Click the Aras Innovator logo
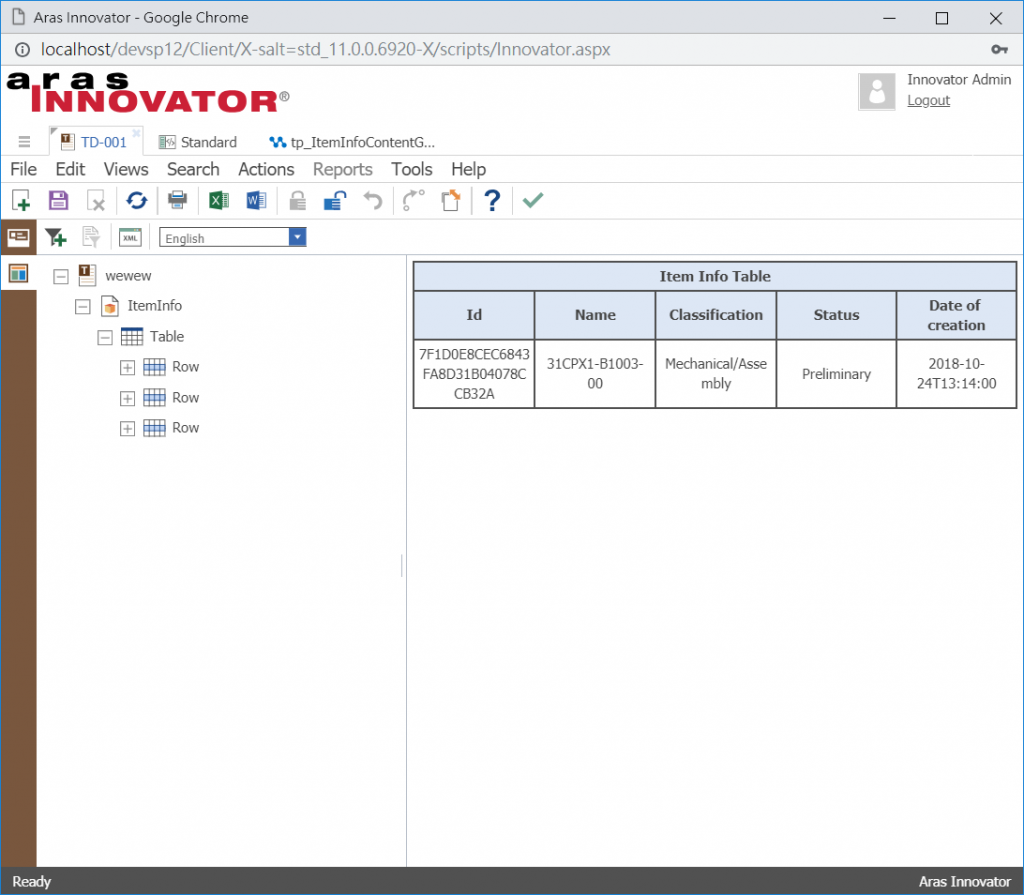 pyautogui.click(x=148, y=93)
